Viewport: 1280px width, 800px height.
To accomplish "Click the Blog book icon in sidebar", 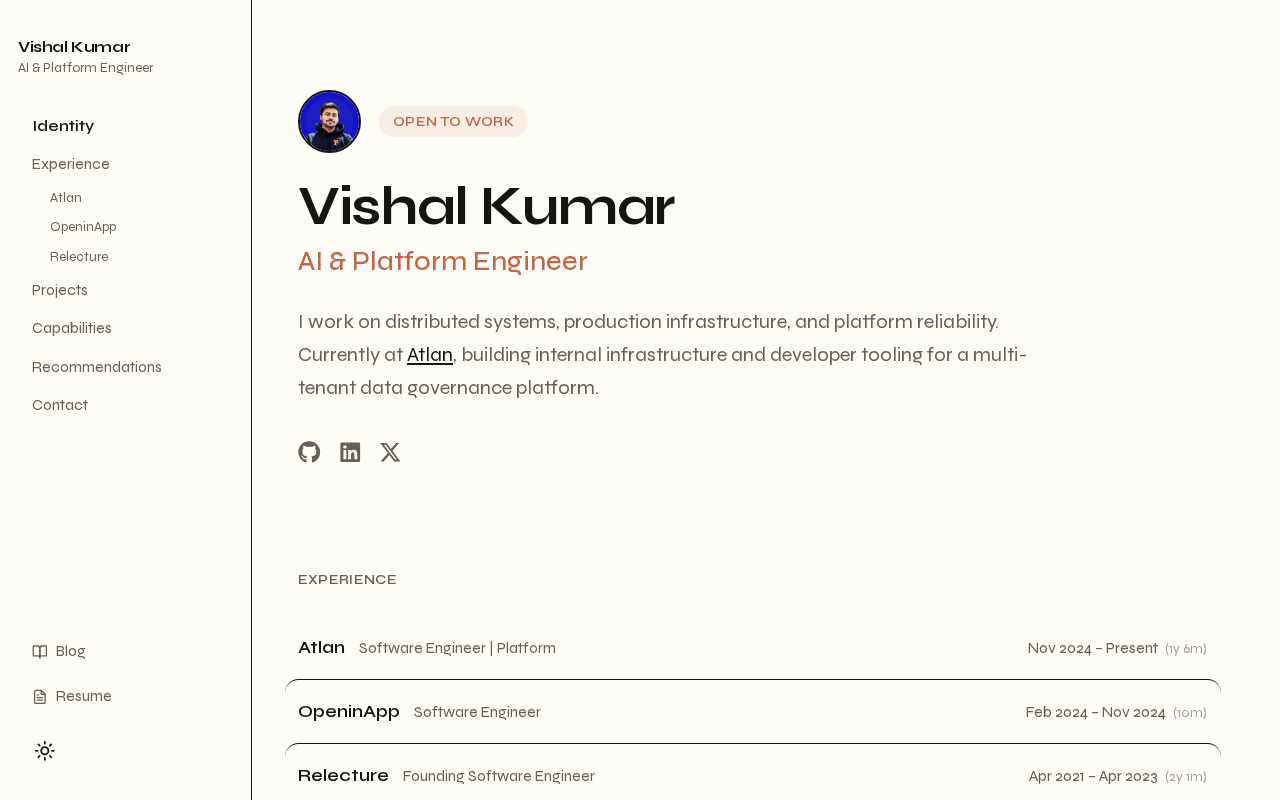I will 40,652.
